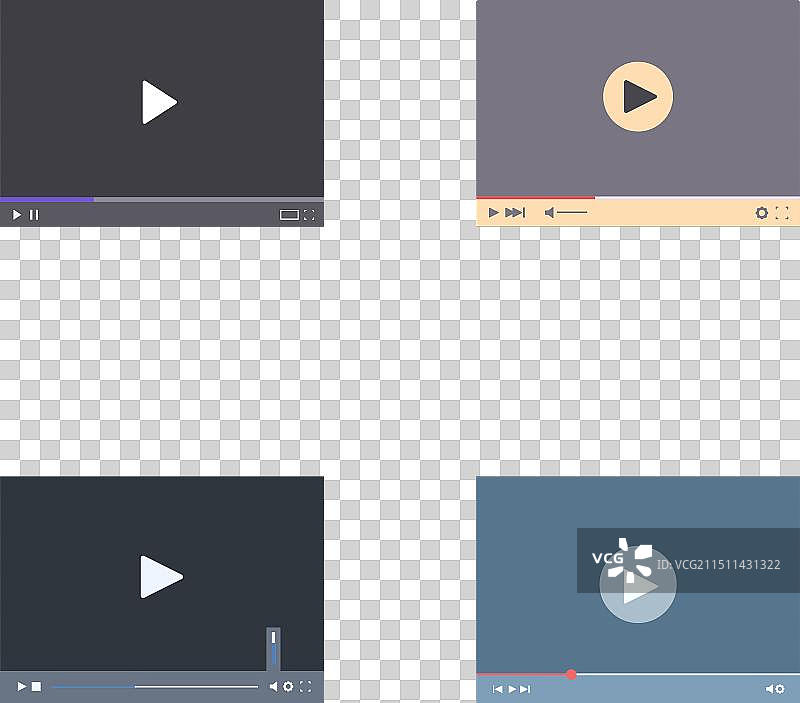800x703 pixels.
Task: Click the large white play triangle in the purple-progress player
Action: (159, 102)
